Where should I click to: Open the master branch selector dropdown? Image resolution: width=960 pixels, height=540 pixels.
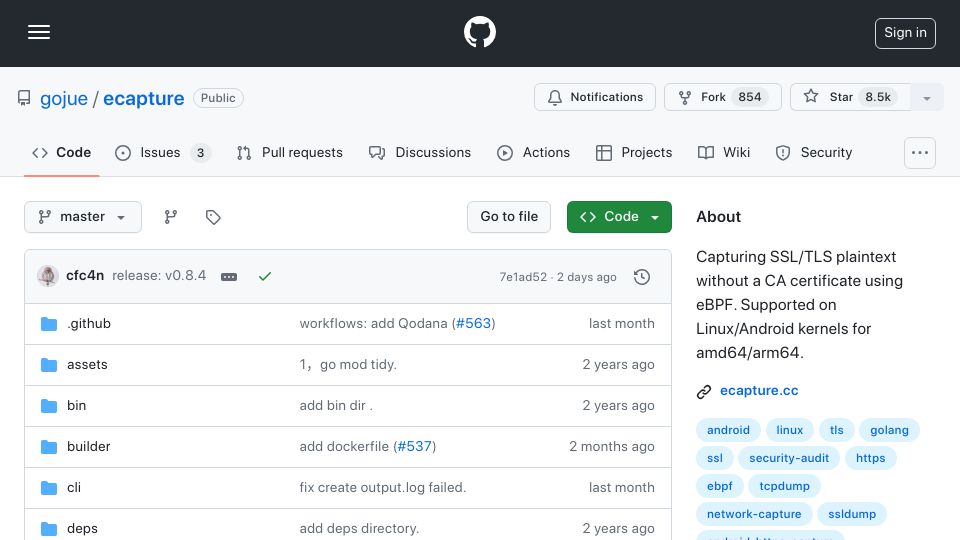83,217
